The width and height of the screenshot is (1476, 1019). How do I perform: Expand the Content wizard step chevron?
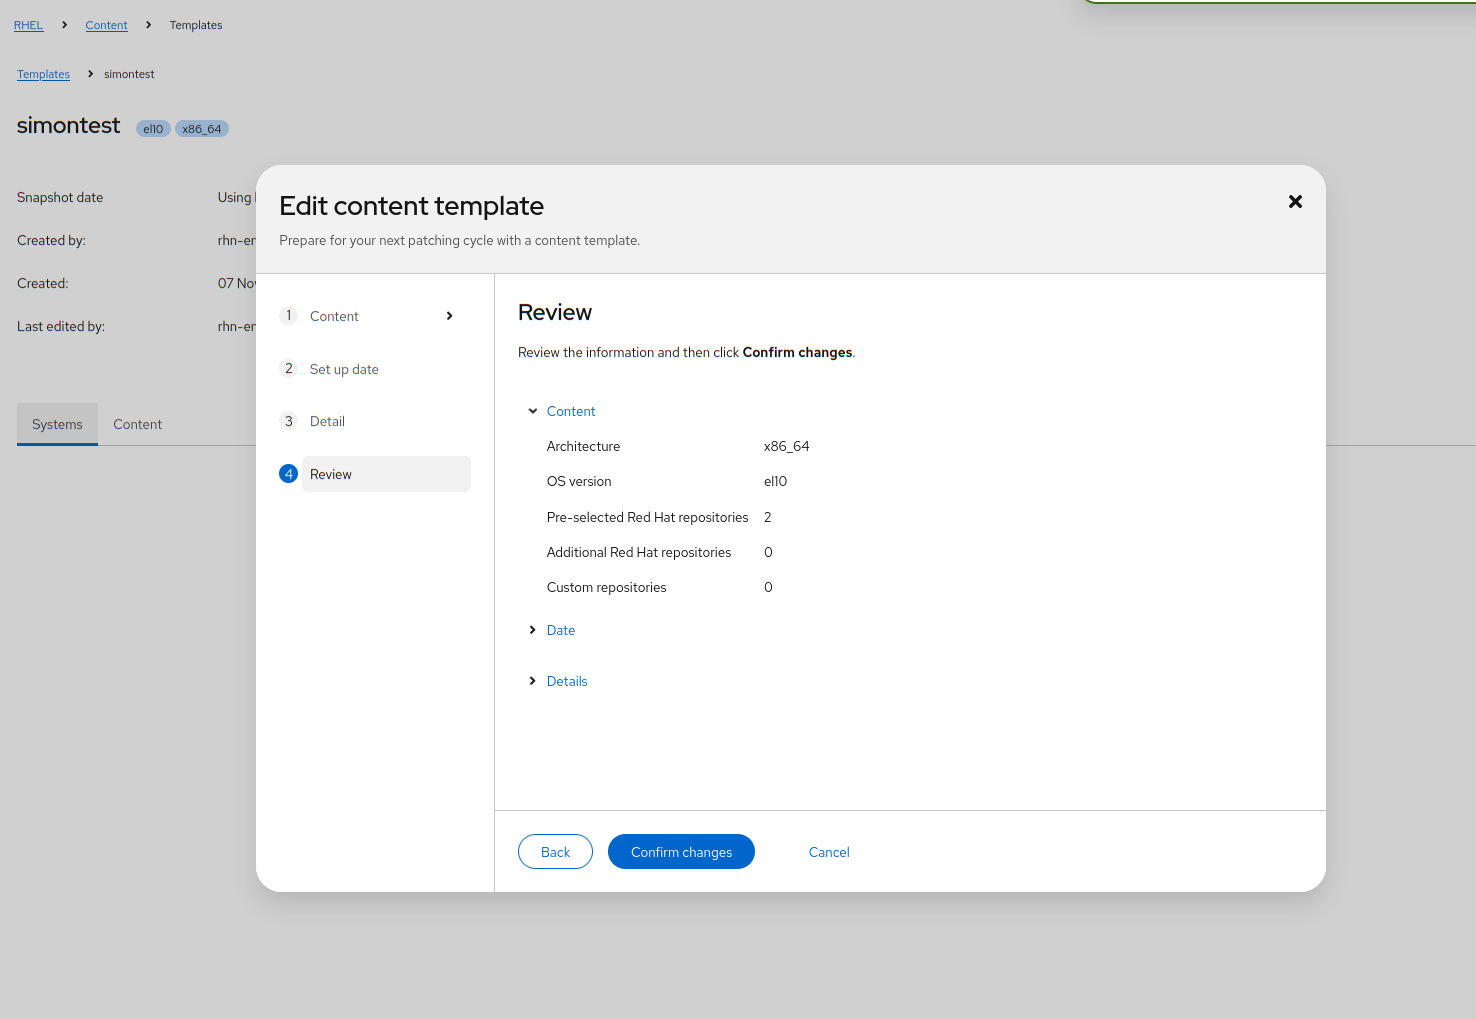point(450,316)
